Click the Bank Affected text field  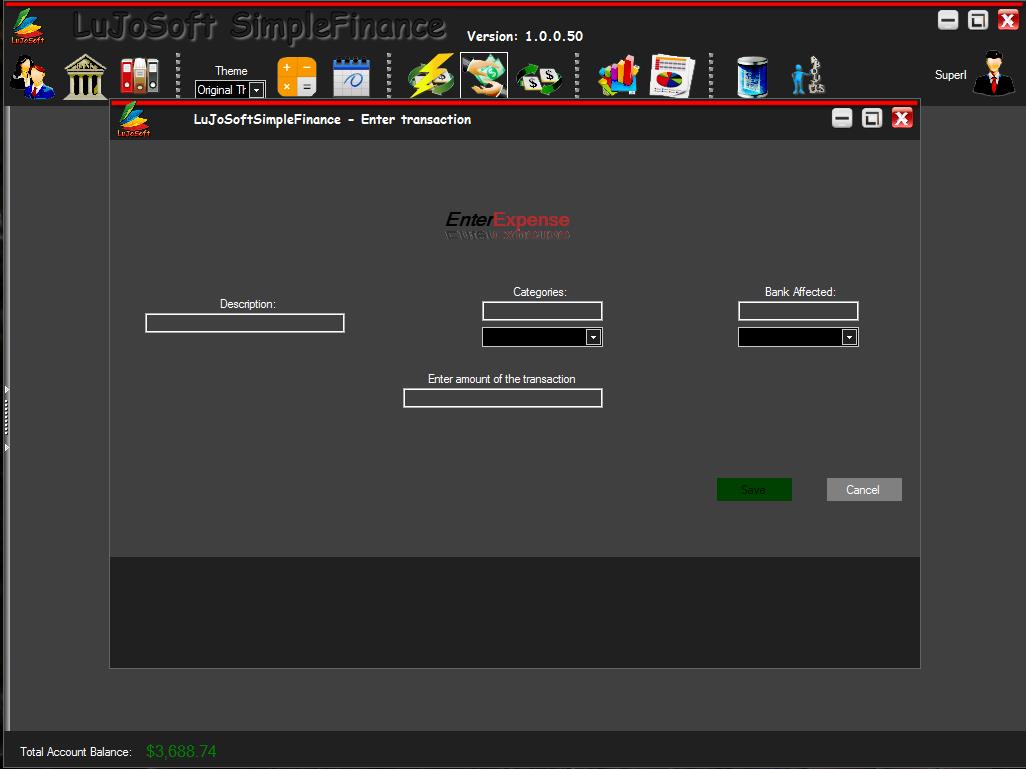[798, 311]
